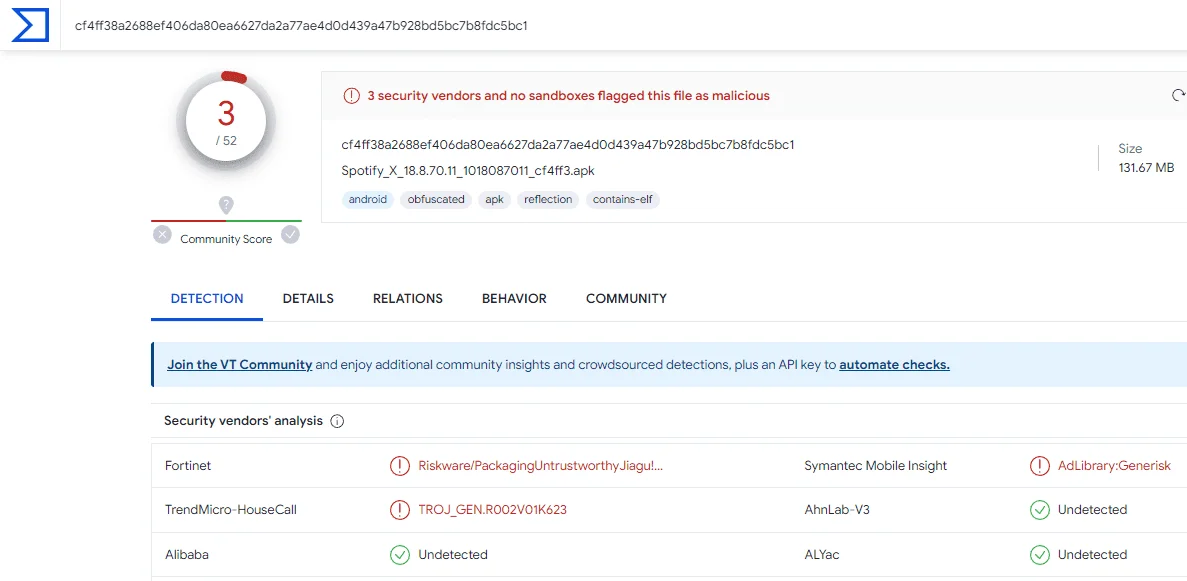Screen dimensions: 1187x581
Task: Click the AhnLab-V3 vendor name
Action: 837,510
